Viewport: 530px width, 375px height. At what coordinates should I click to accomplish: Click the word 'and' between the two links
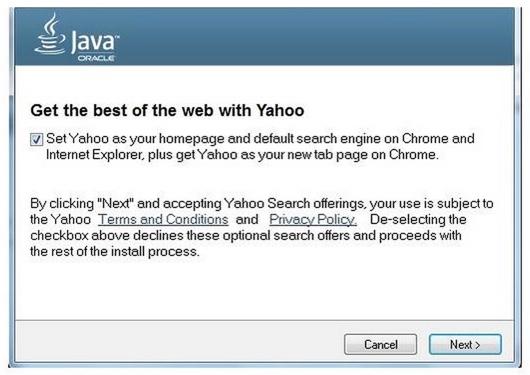point(247,220)
